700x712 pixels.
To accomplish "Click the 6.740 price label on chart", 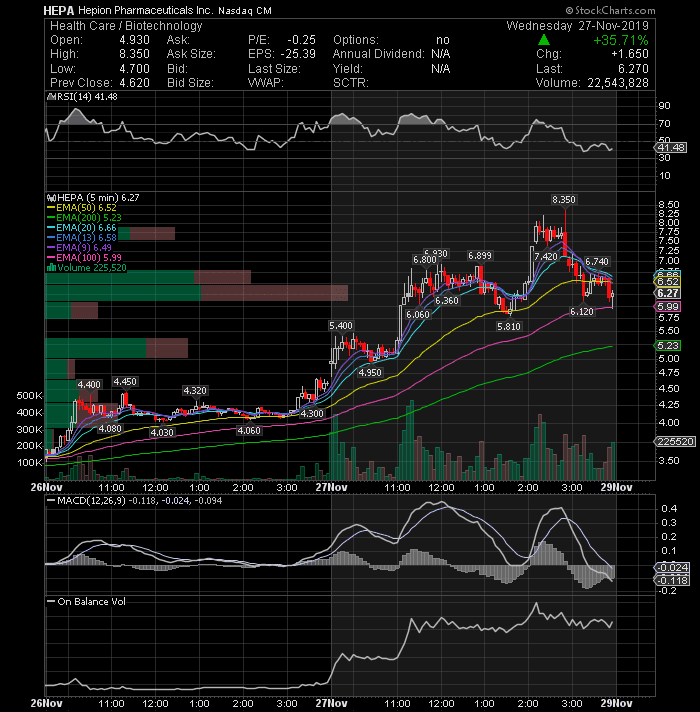I will click(596, 262).
